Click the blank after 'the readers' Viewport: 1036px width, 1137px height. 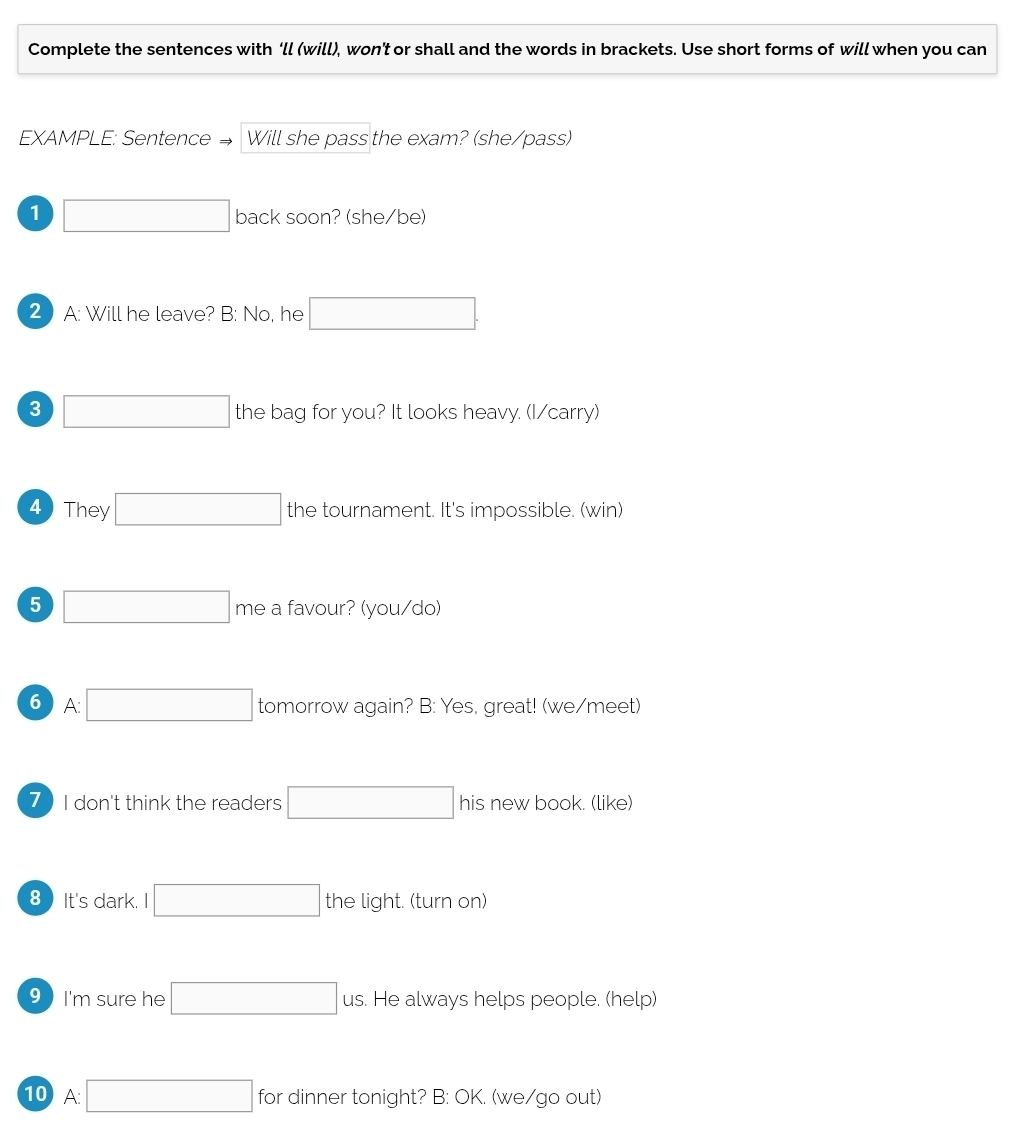pos(370,803)
